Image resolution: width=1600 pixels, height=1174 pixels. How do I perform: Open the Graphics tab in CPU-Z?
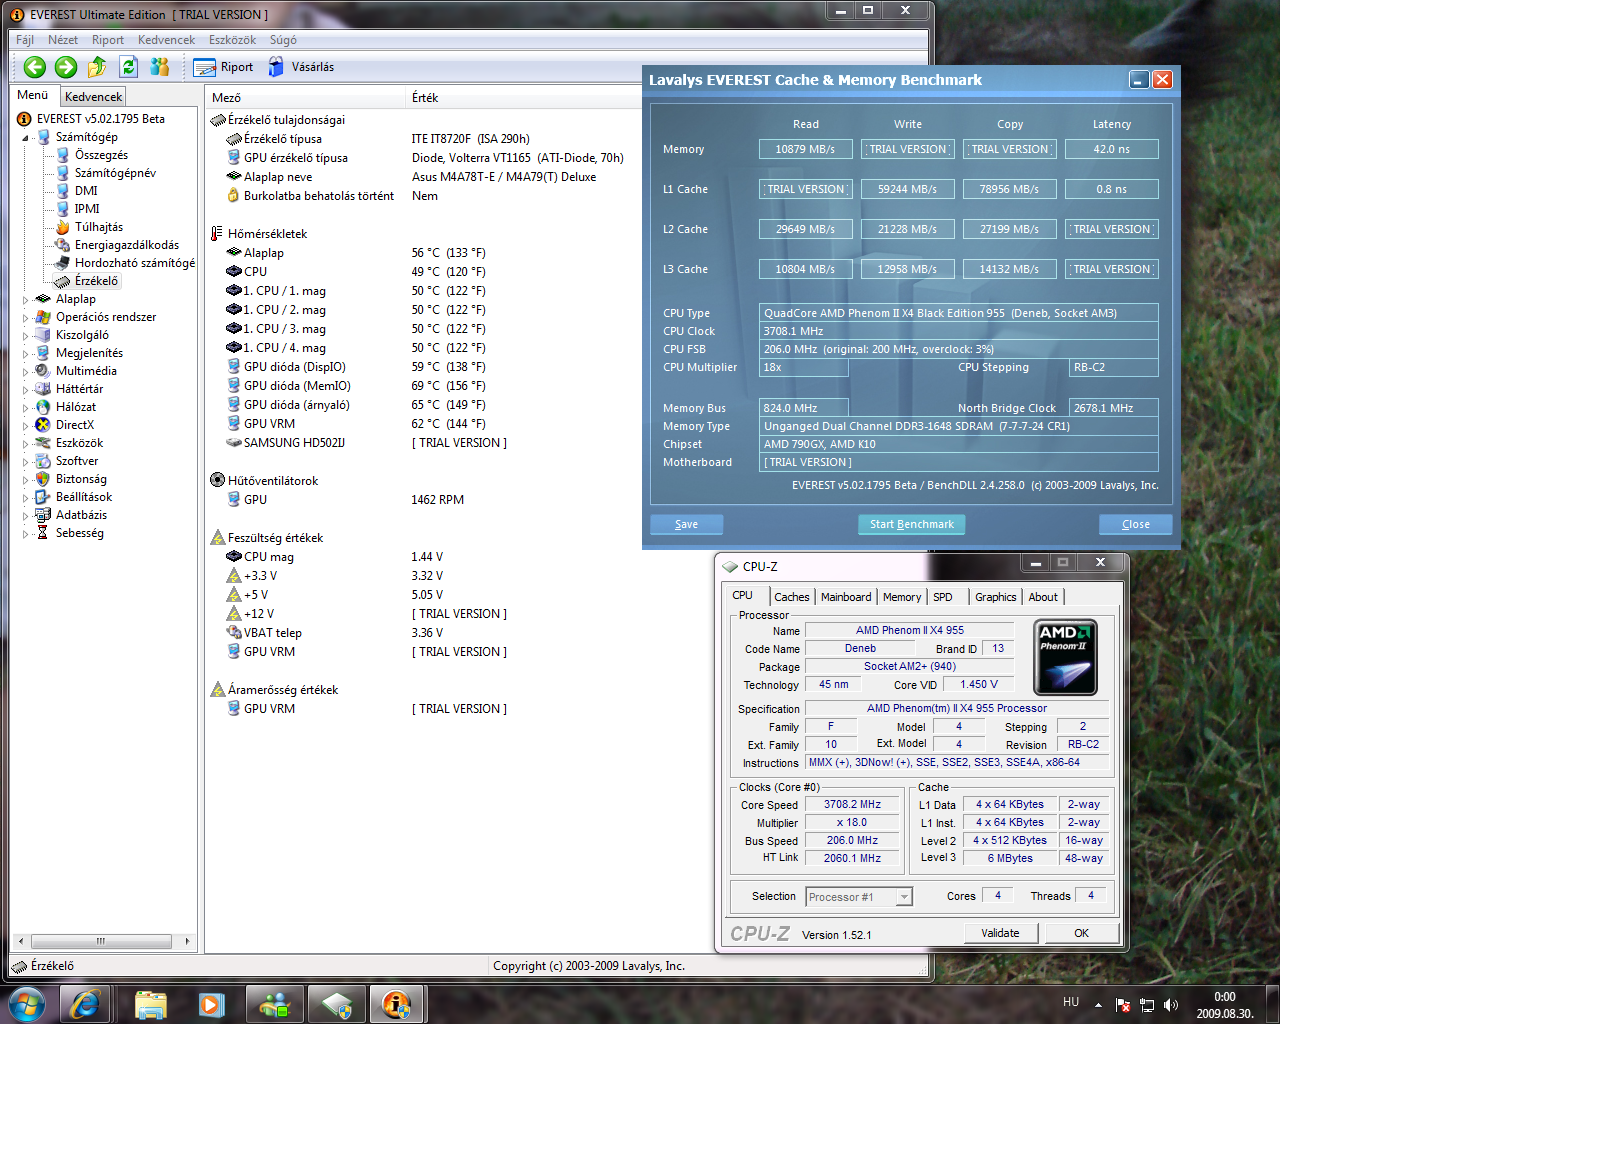tap(995, 597)
